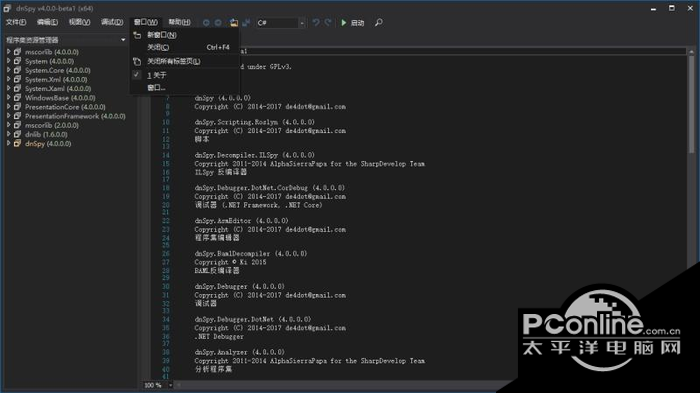Image resolution: width=700 pixels, height=393 pixels.
Task: Open the C# language dropdown
Action: 302,23
